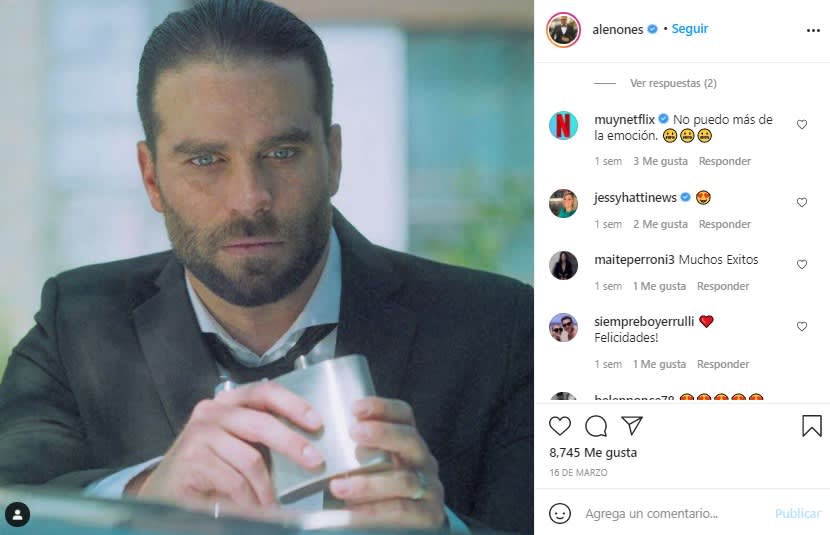The width and height of the screenshot is (830, 535).
Task: Open the muynetflix profile picture
Action: [563, 126]
